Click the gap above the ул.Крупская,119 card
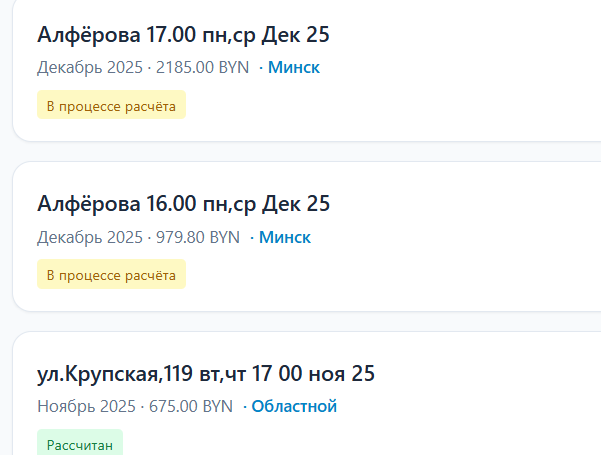The height and width of the screenshot is (455, 601). pyautogui.click(x=300, y=321)
